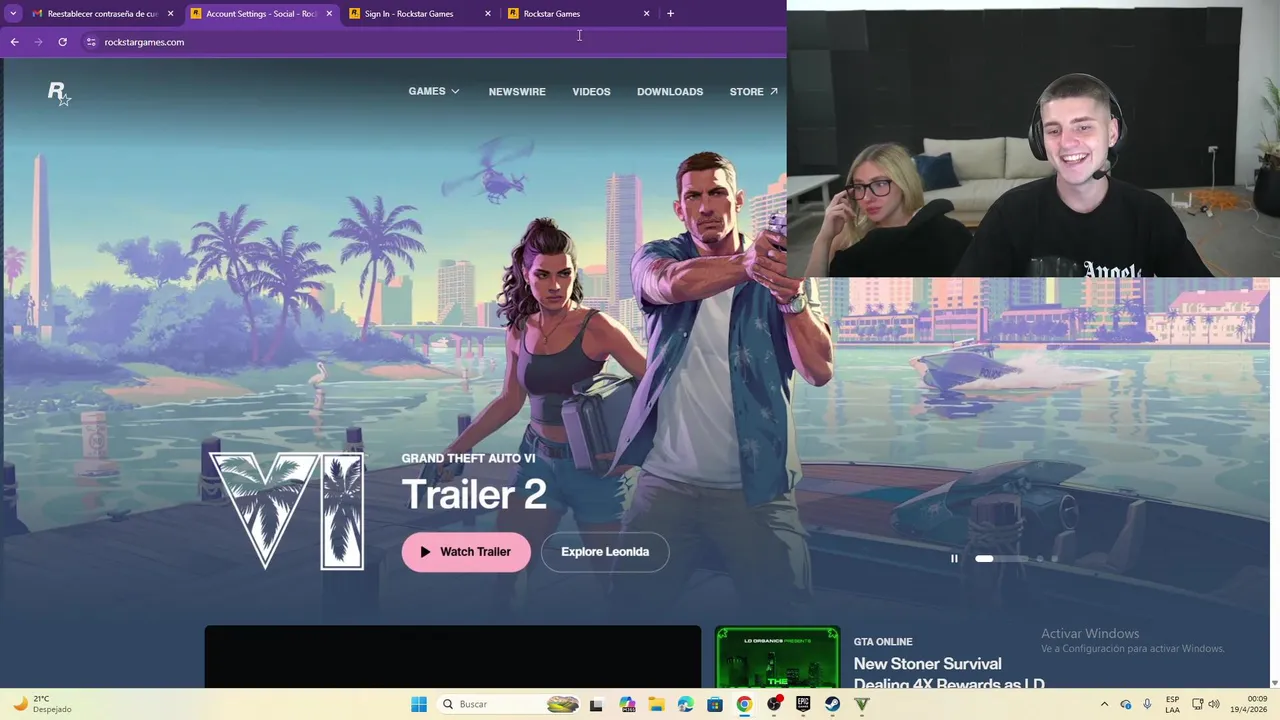Open OBS Studio from the taskbar

pos(774,704)
